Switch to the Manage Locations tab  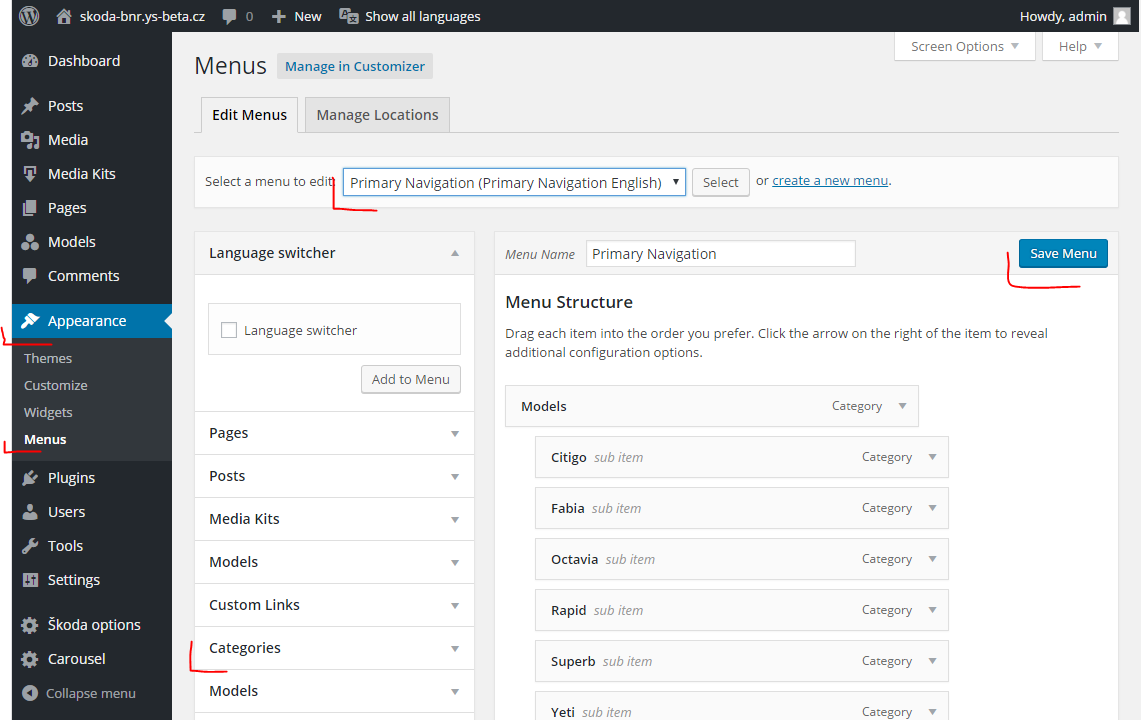[378, 115]
